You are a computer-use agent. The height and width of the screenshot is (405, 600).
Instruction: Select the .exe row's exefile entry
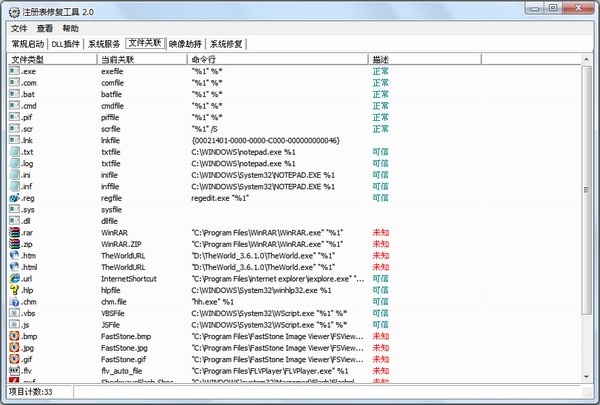[111, 72]
